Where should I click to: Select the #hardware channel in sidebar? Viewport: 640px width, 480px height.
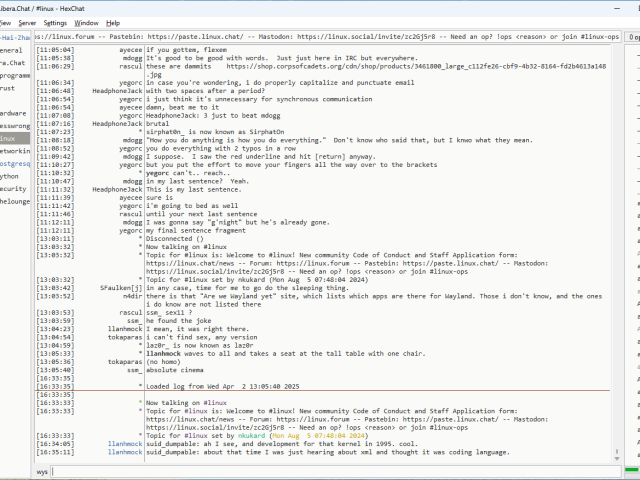click(14, 113)
